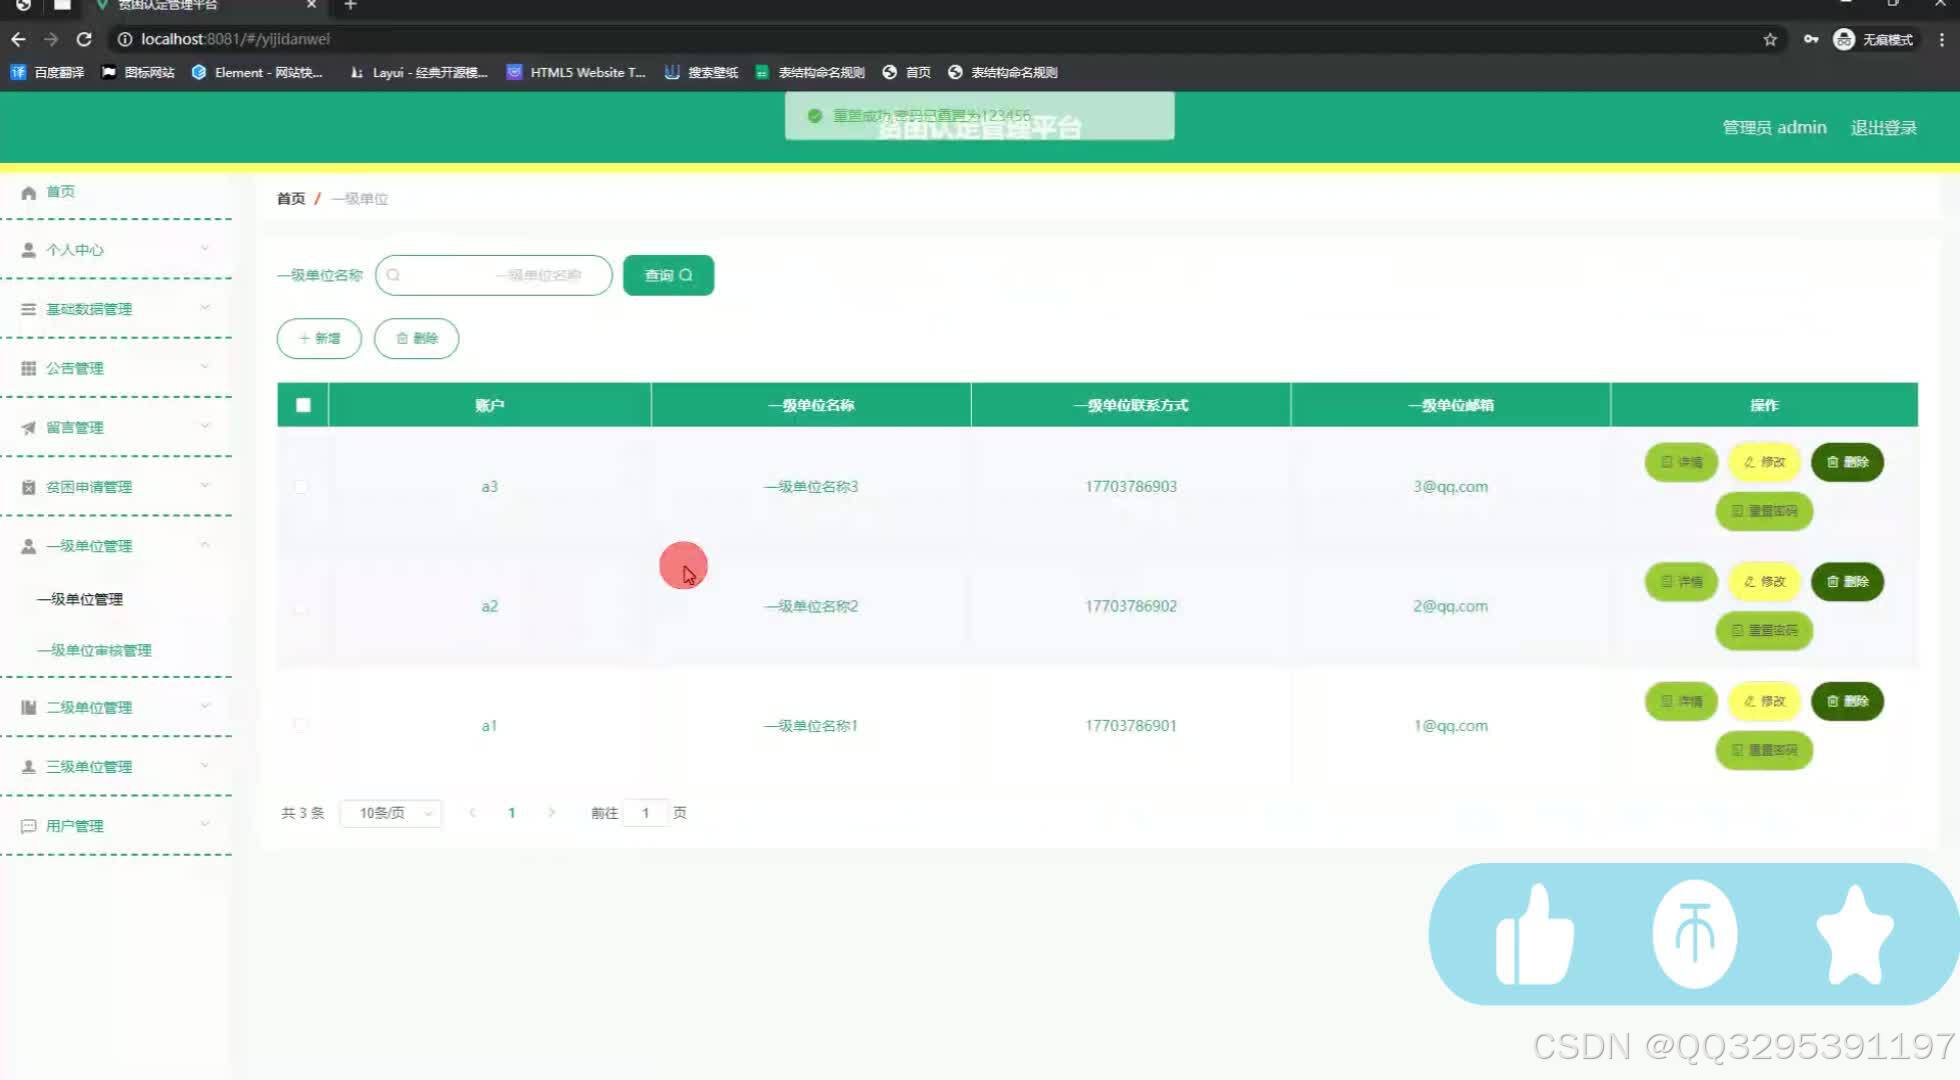Open new browser tab plus icon
Viewport: 1960px width, 1080px height.
tap(350, 5)
